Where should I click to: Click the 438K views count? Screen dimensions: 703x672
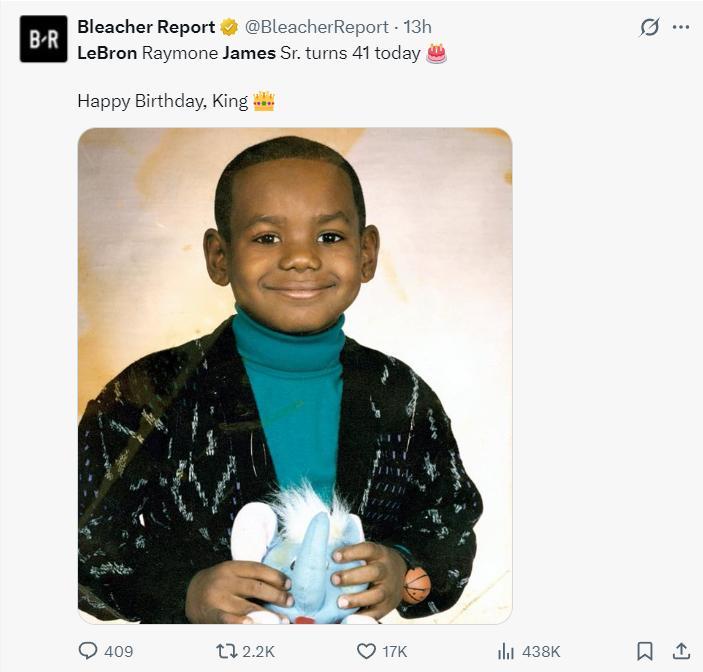coord(541,651)
